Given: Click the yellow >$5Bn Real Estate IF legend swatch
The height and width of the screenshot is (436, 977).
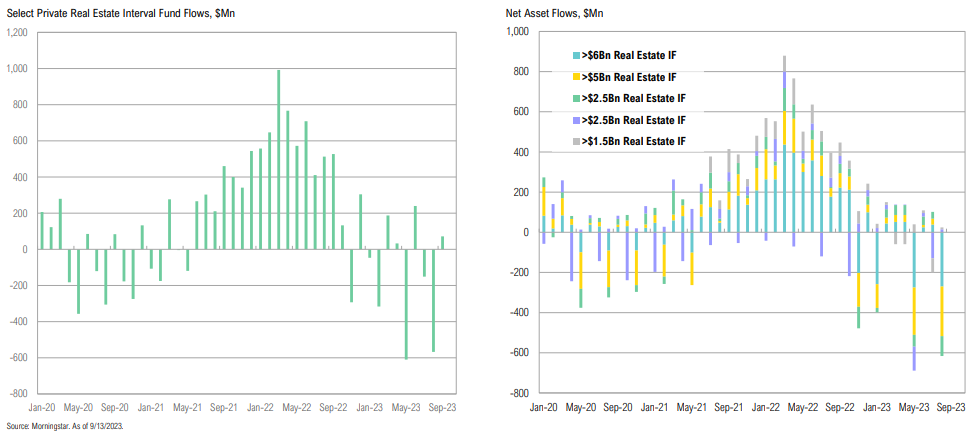Looking at the screenshot, I should pyautogui.click(x=576, y=76).
